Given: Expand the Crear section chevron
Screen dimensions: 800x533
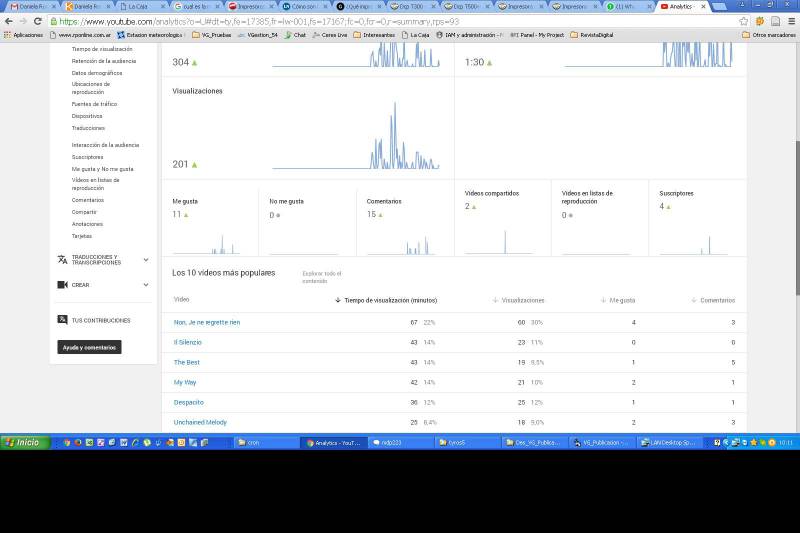Looking at the screenshot, I should (x=146, y=285).
